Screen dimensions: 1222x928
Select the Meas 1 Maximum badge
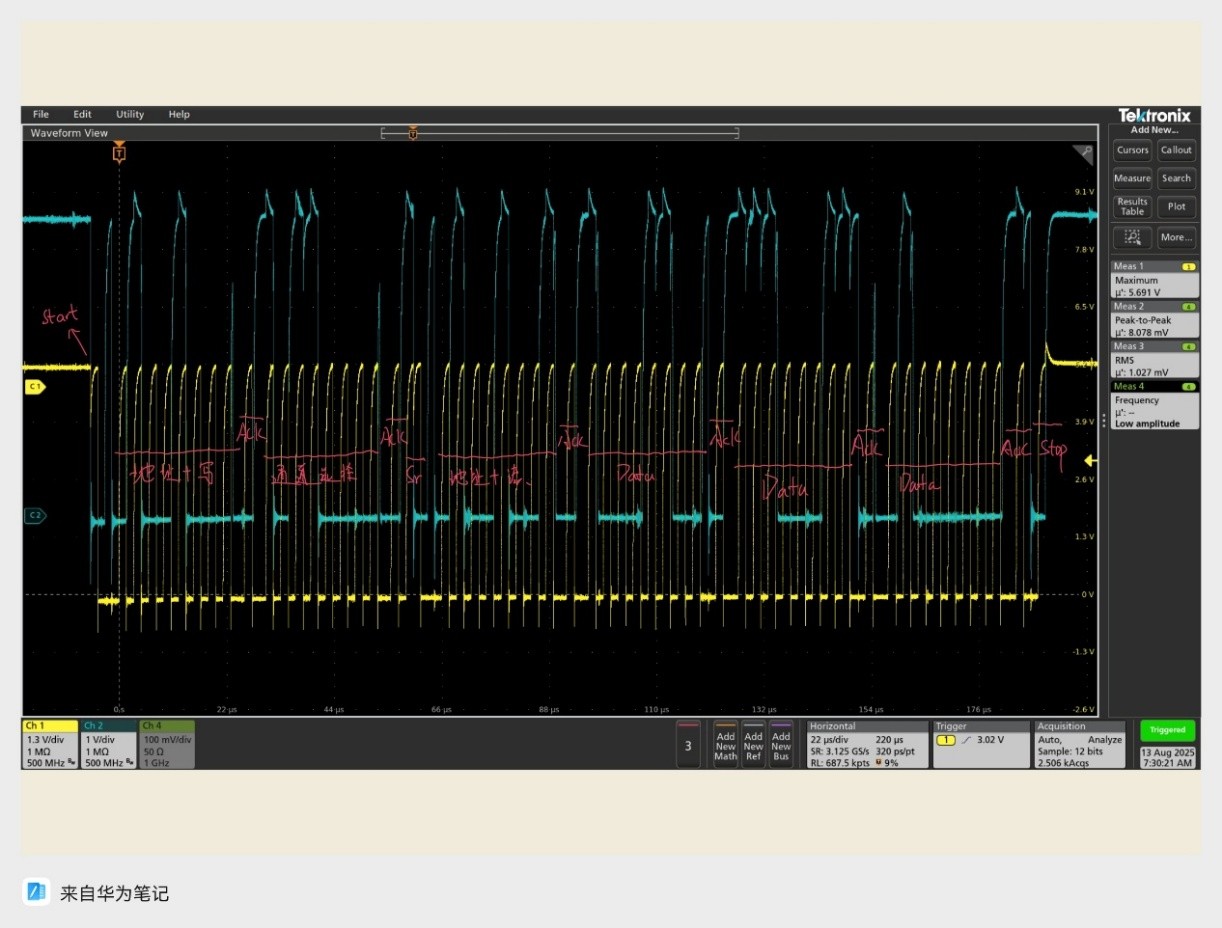[1154, 280]
